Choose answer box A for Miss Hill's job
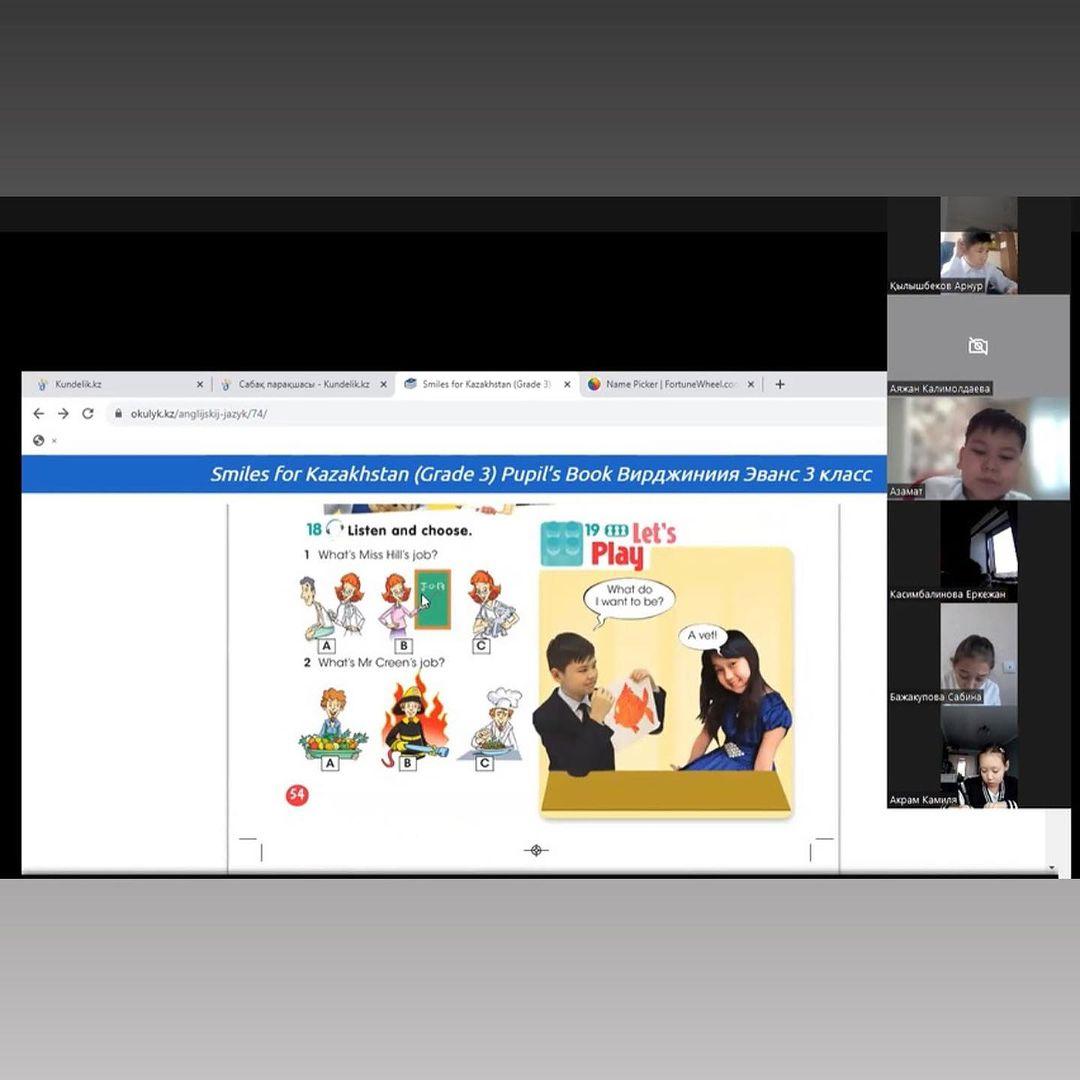The height and width of the screenshot is (1080, 1080). point(327,645)
